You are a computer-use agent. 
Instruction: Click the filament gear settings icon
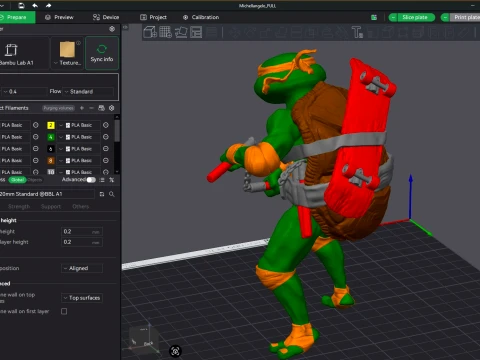coord(112,108)
